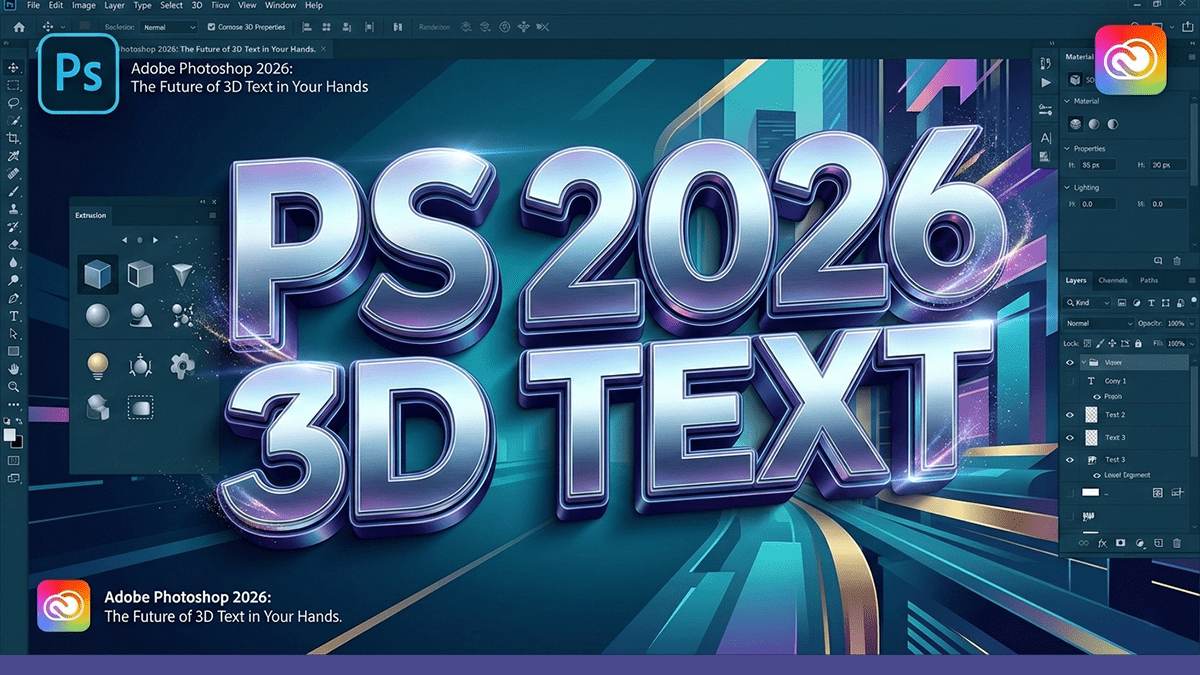Close the document tab with its X
This screenshot has width=1200, height=675.
pos(323,49)
